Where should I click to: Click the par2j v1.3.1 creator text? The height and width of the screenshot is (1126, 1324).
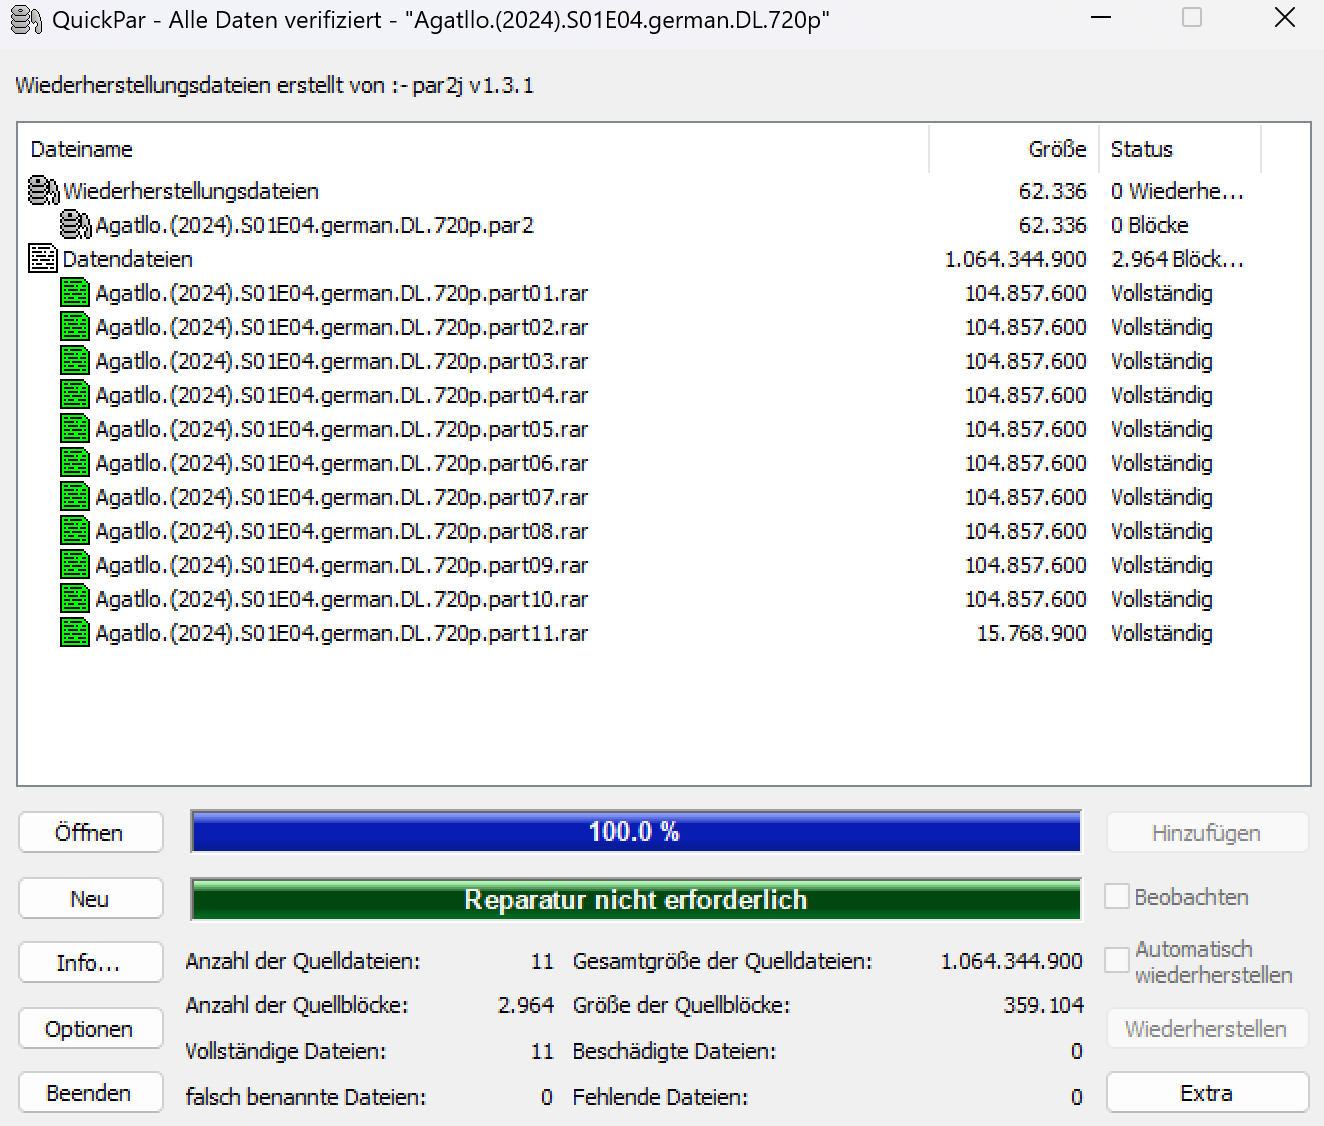point(473,85)
